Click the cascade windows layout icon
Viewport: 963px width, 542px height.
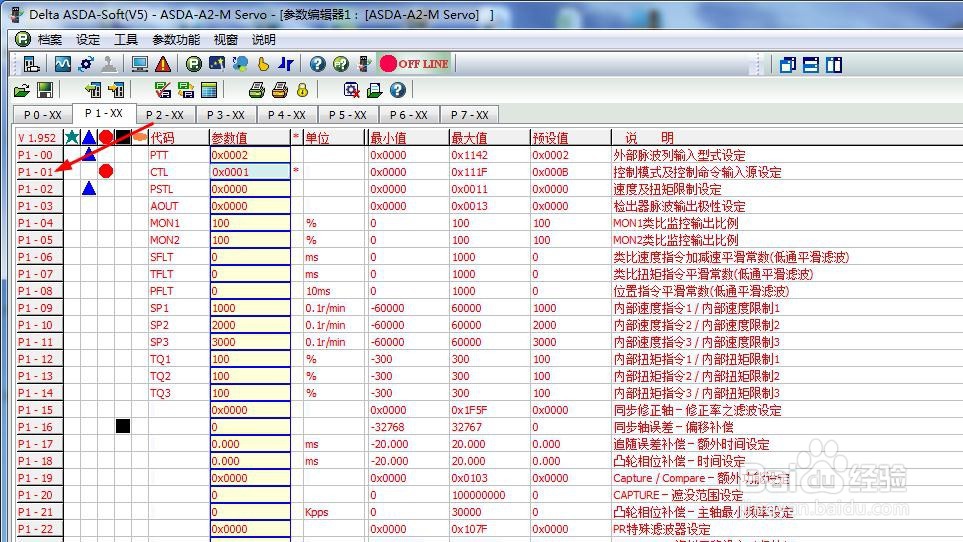788,64
